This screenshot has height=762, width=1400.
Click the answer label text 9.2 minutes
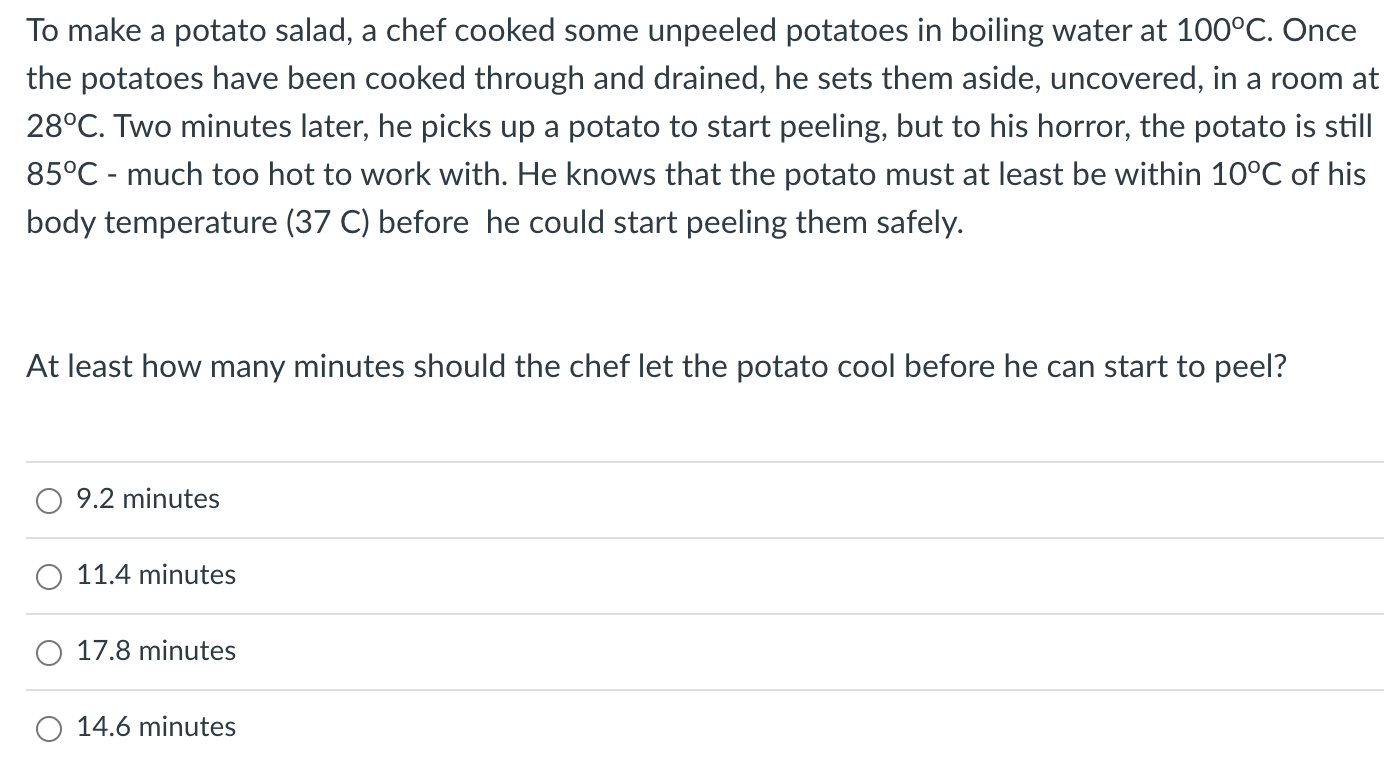click(147, 499)
